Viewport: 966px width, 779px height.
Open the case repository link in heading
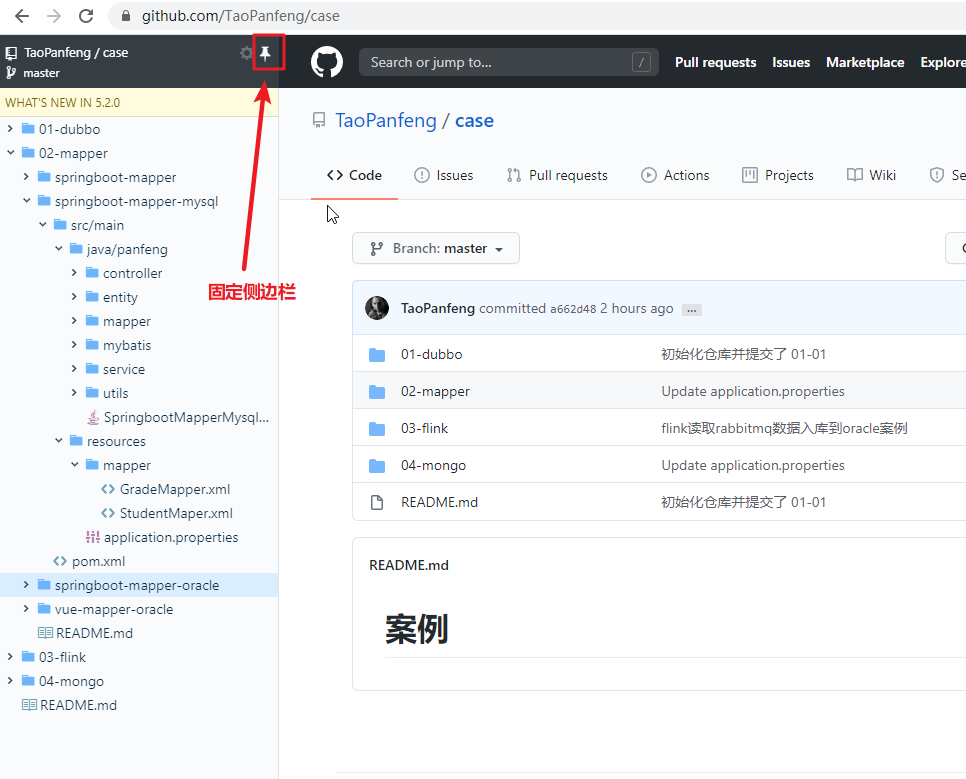pyautogui.click(x=474, y=120)
